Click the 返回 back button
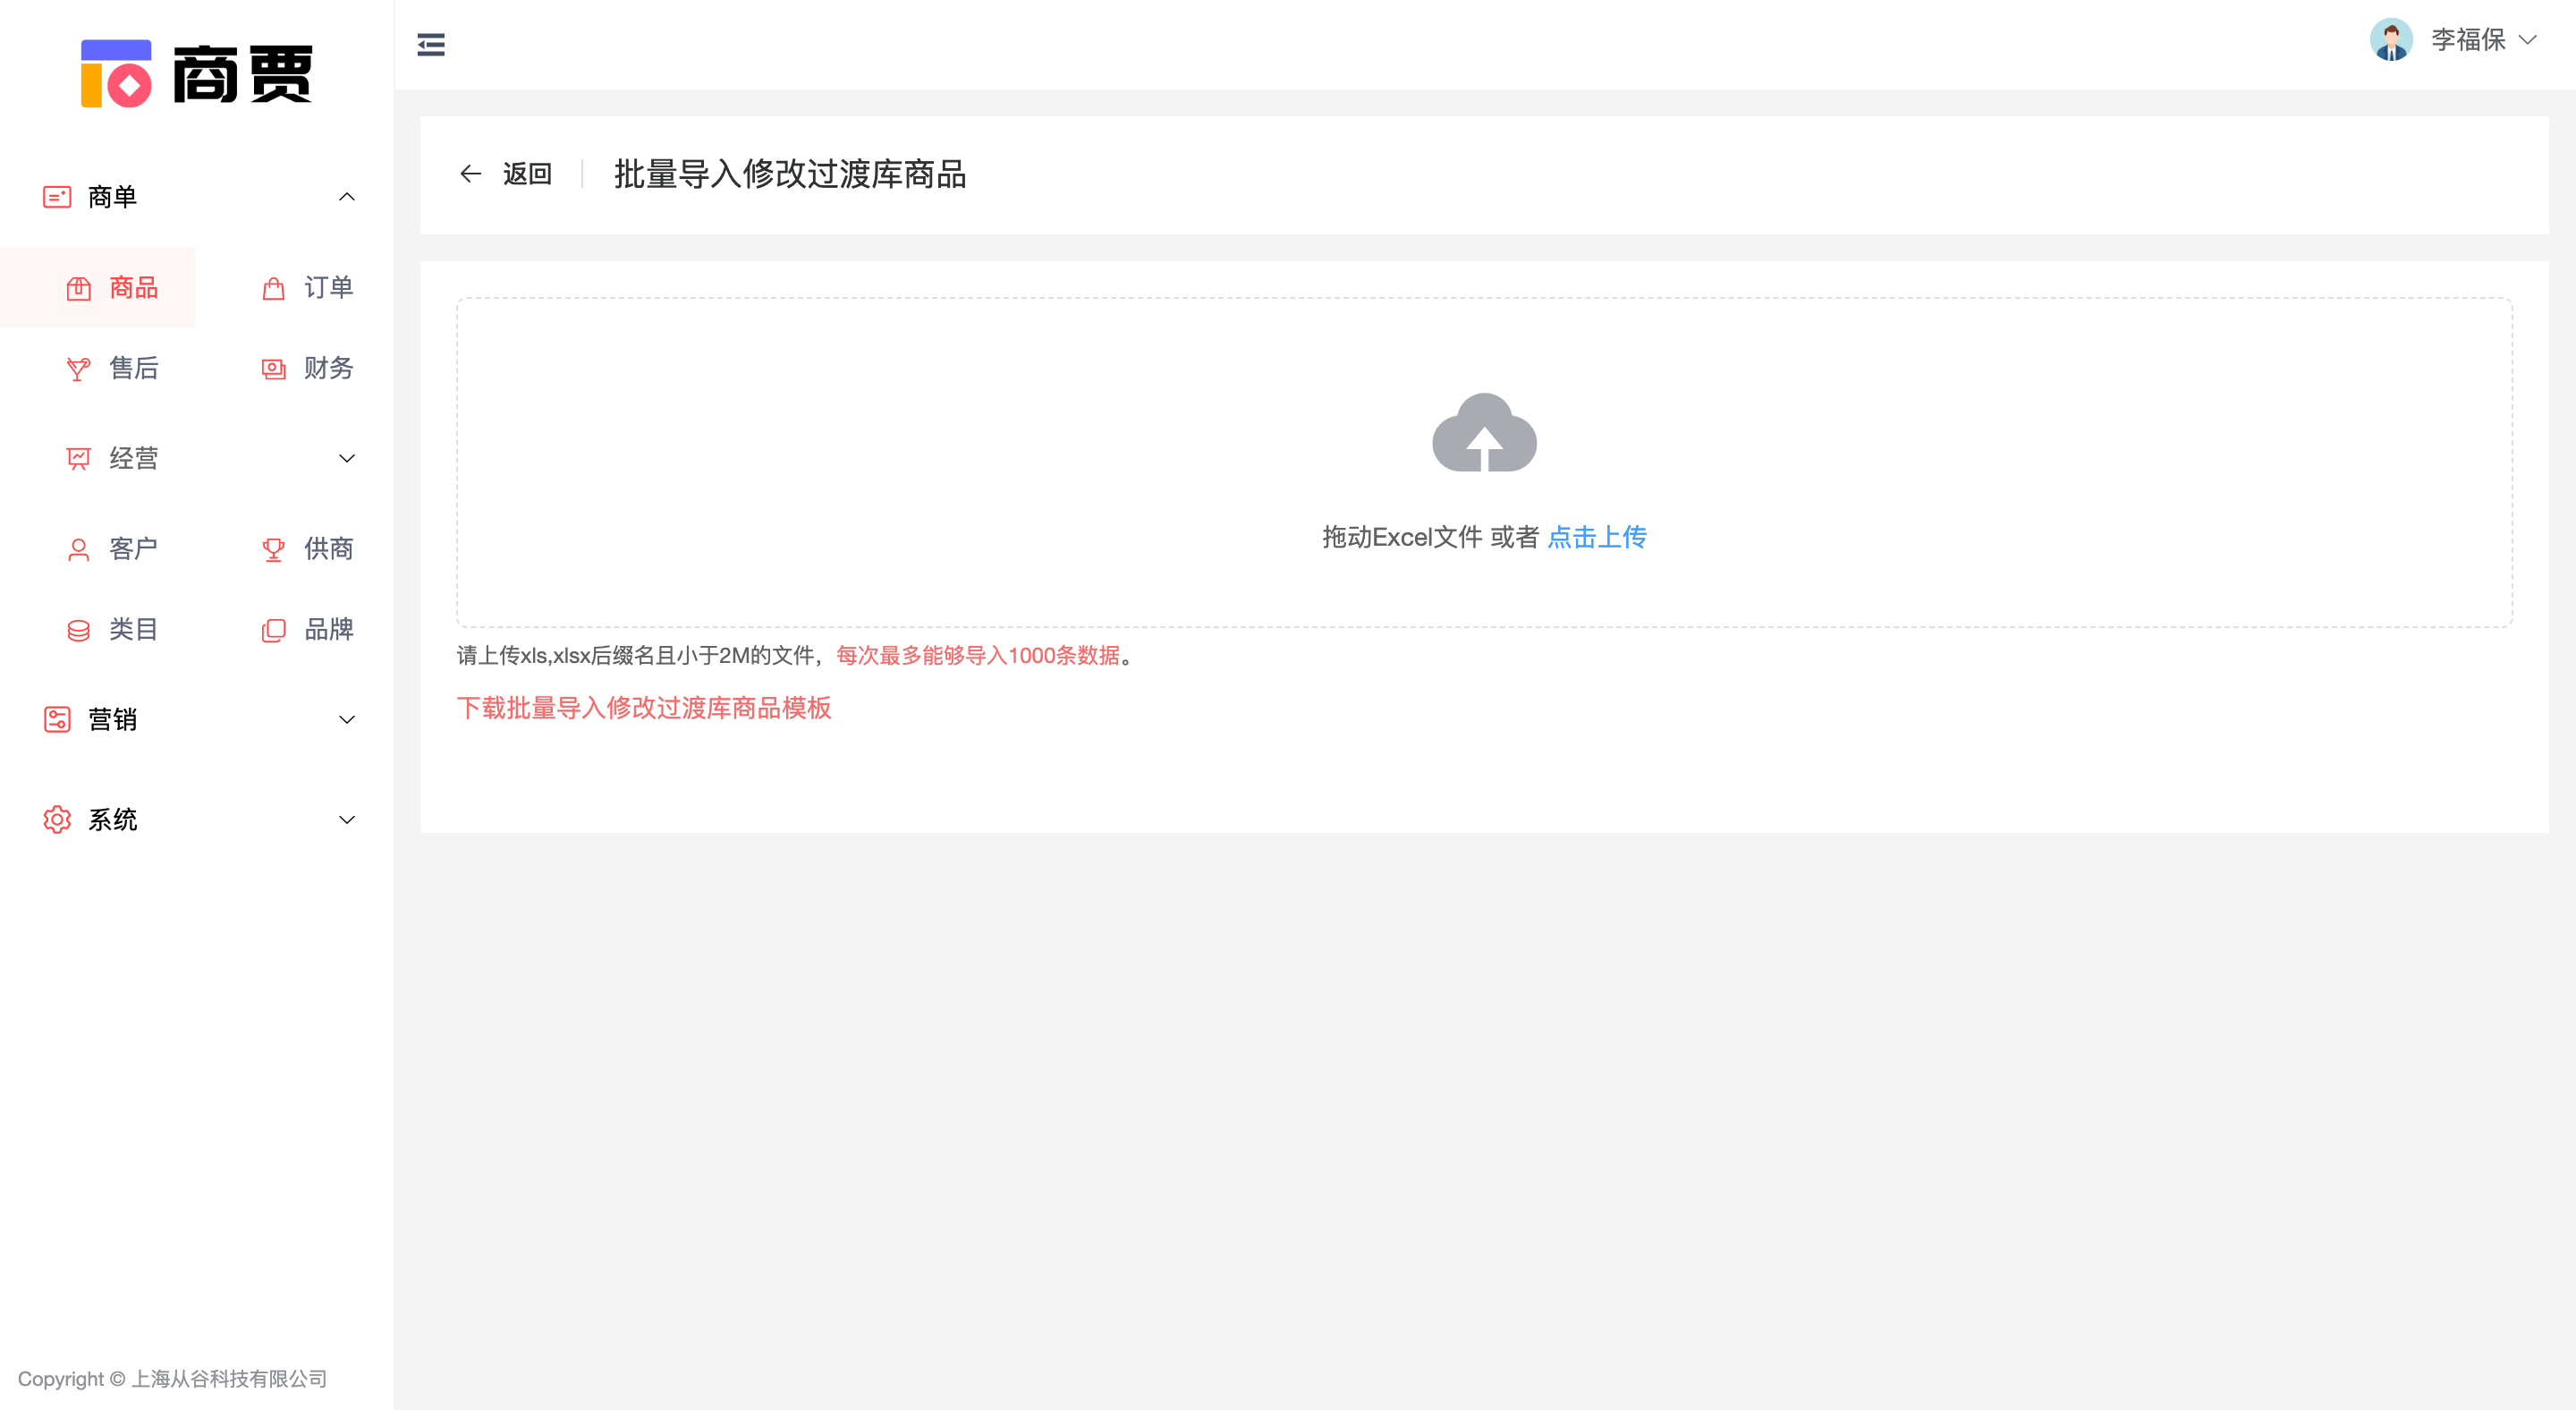 [x=527, y=174]
